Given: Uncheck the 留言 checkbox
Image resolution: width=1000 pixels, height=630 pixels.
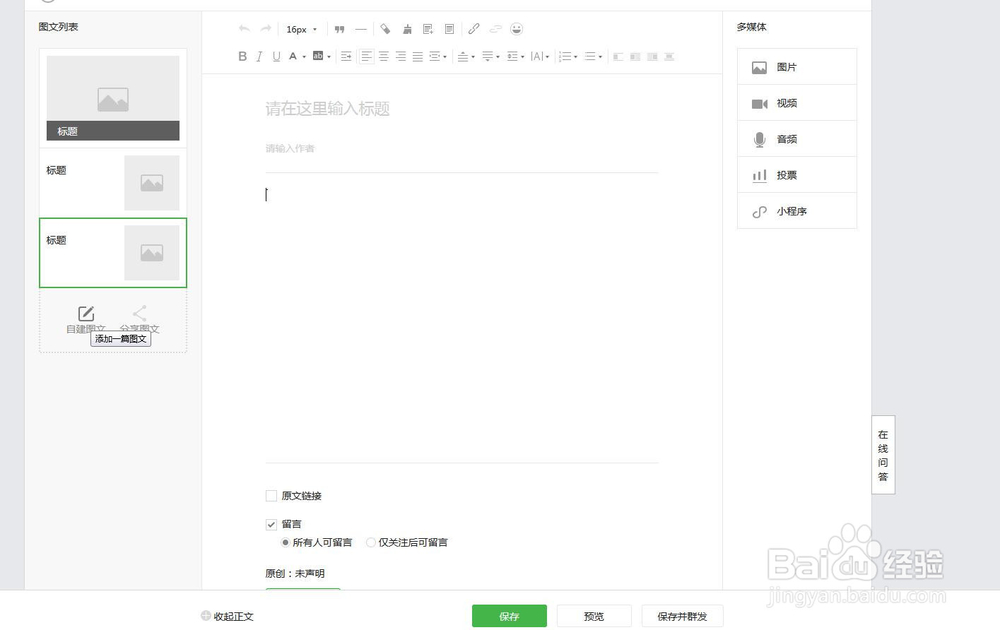Looking at the screenshot, I should click(x=271, y=524).
